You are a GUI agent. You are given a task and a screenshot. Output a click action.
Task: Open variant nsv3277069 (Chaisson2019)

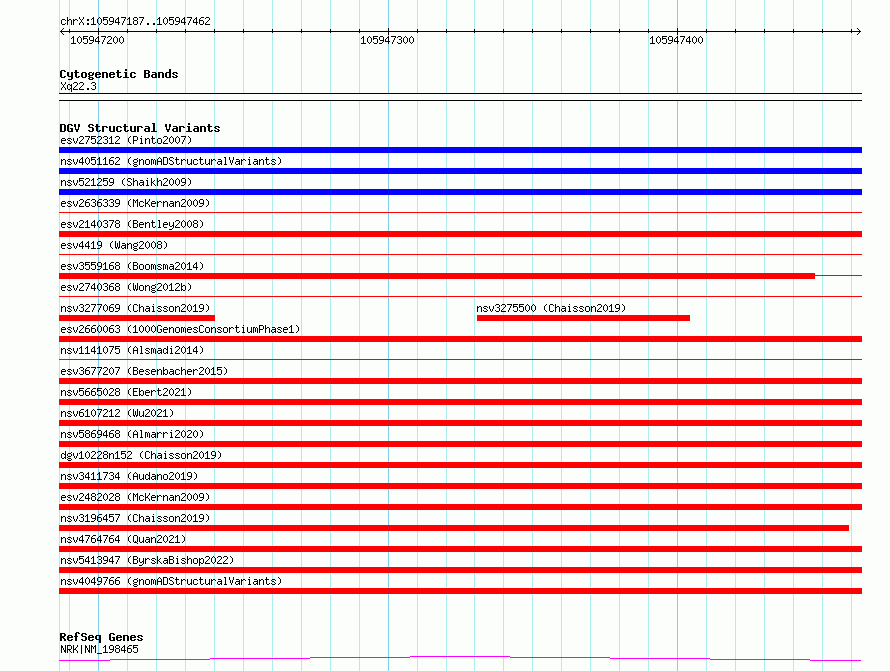tap(135, 308)
